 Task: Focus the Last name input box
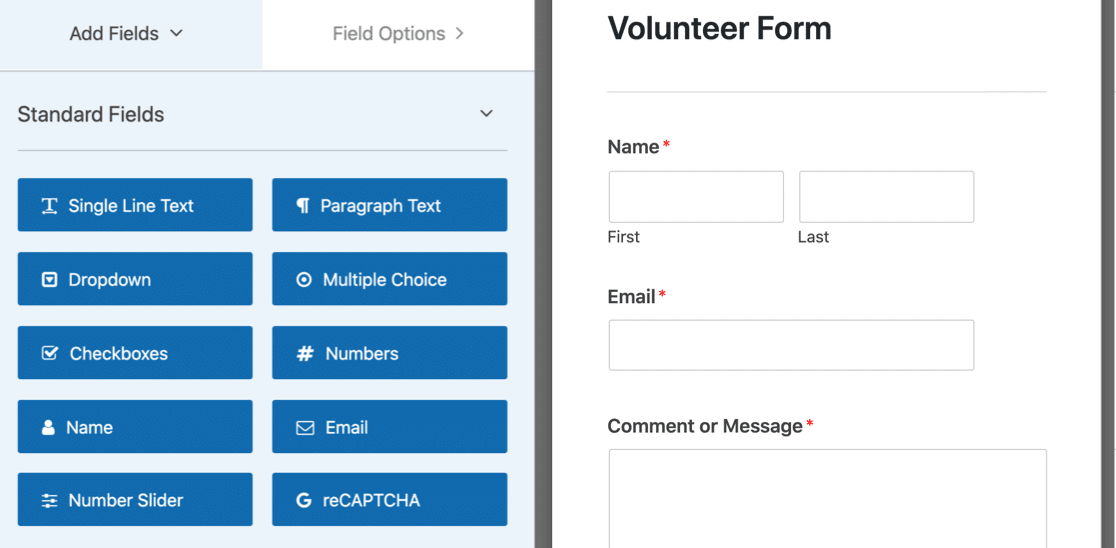[x=886, y=196]
